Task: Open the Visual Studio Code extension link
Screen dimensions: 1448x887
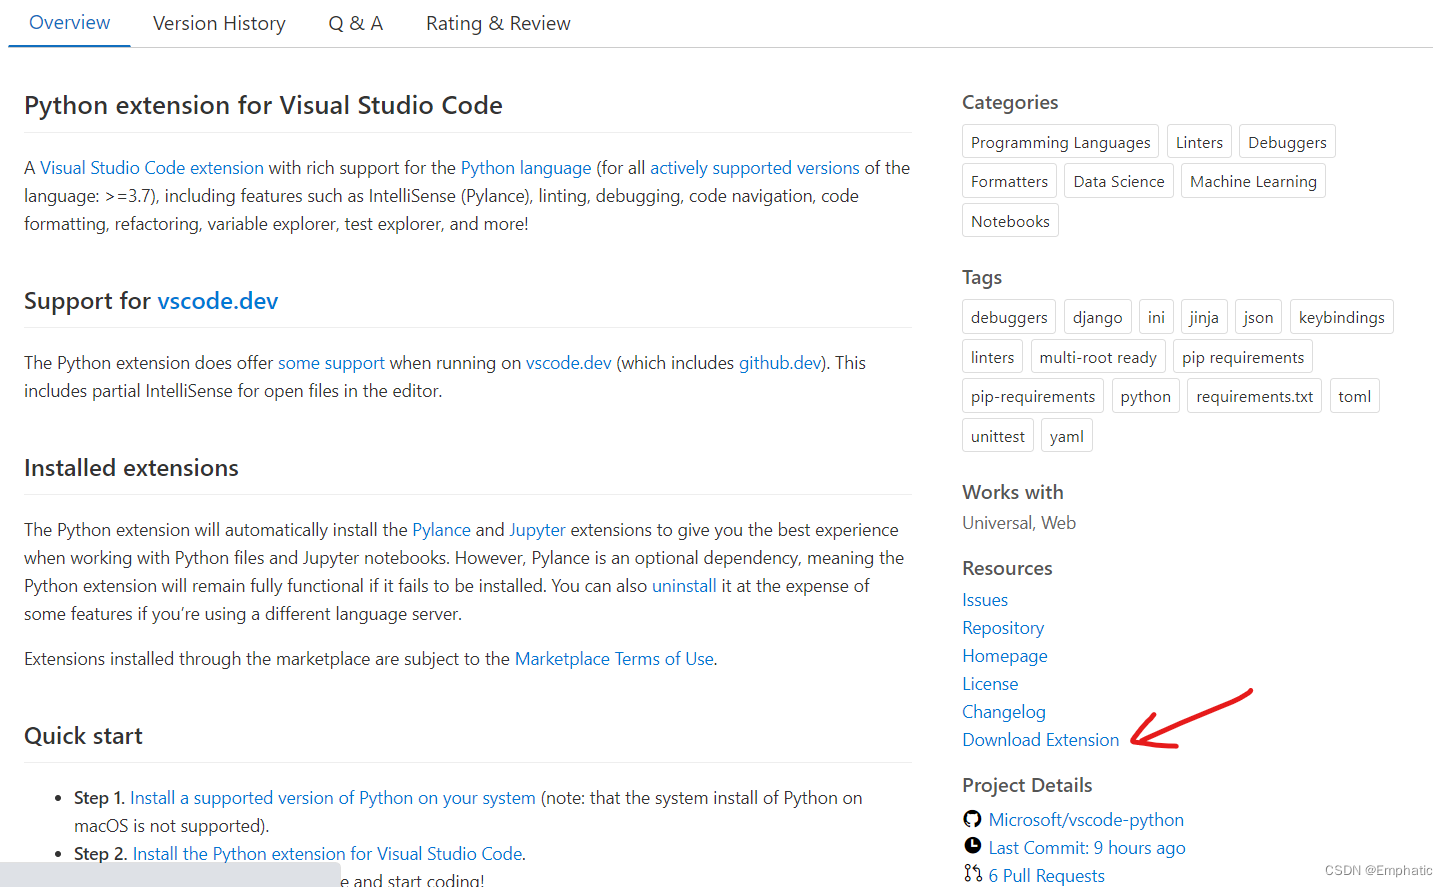Action: (x=152, y=168)
